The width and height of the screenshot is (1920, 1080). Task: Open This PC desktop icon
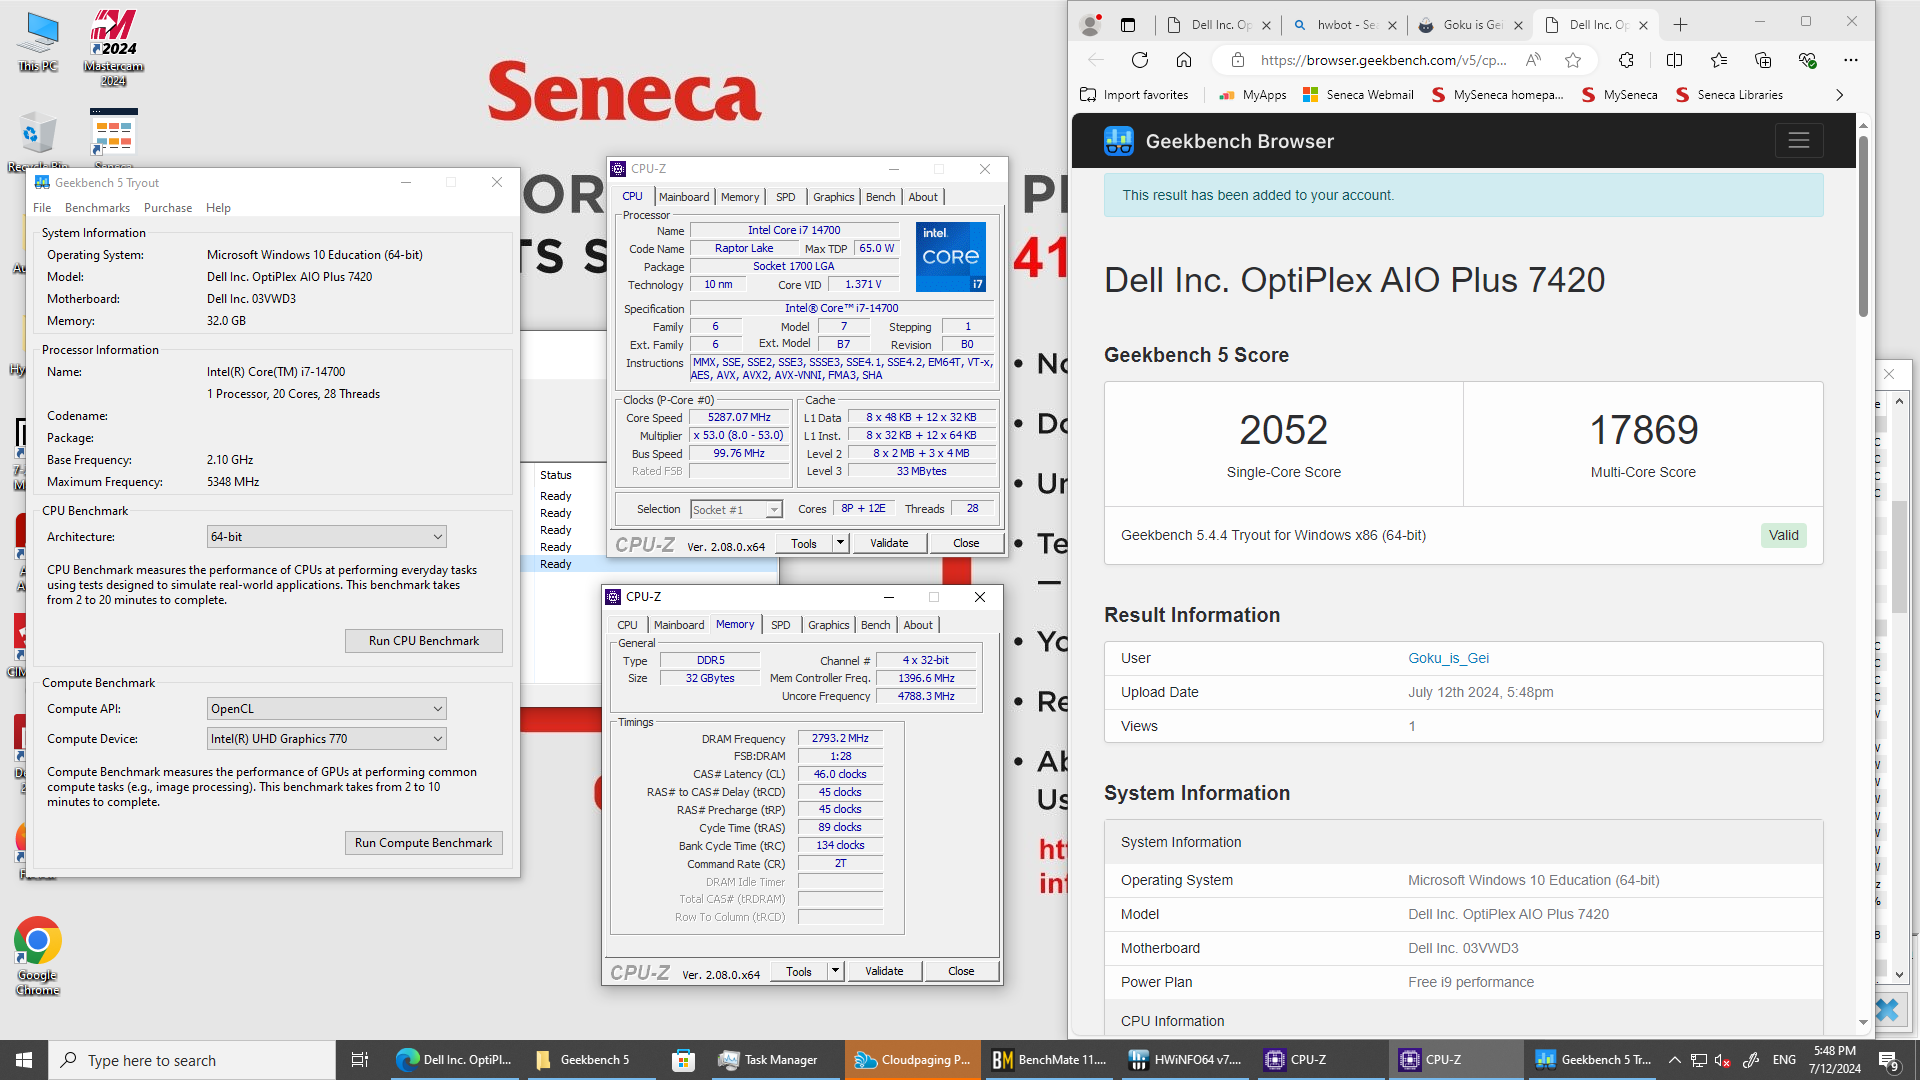[38, 42]
